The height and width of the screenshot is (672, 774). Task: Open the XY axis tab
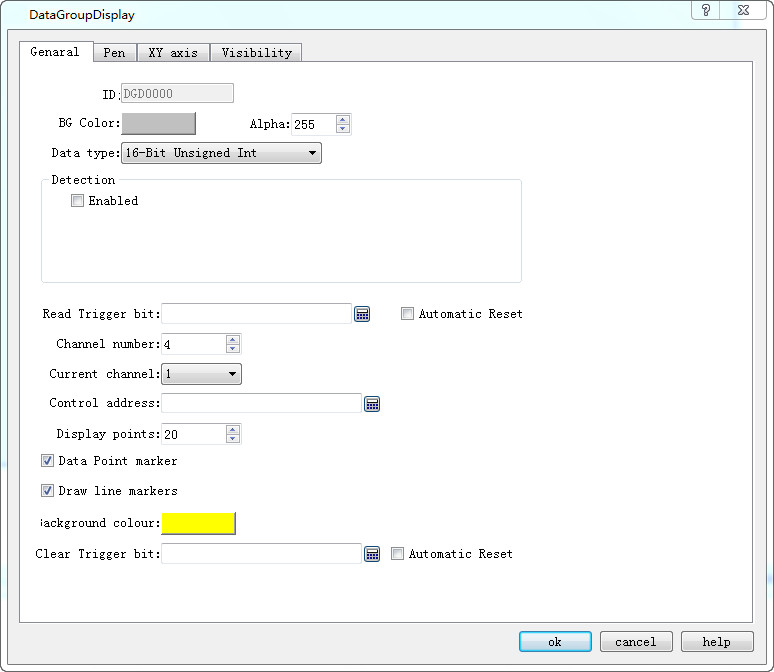tap(173, 52)
